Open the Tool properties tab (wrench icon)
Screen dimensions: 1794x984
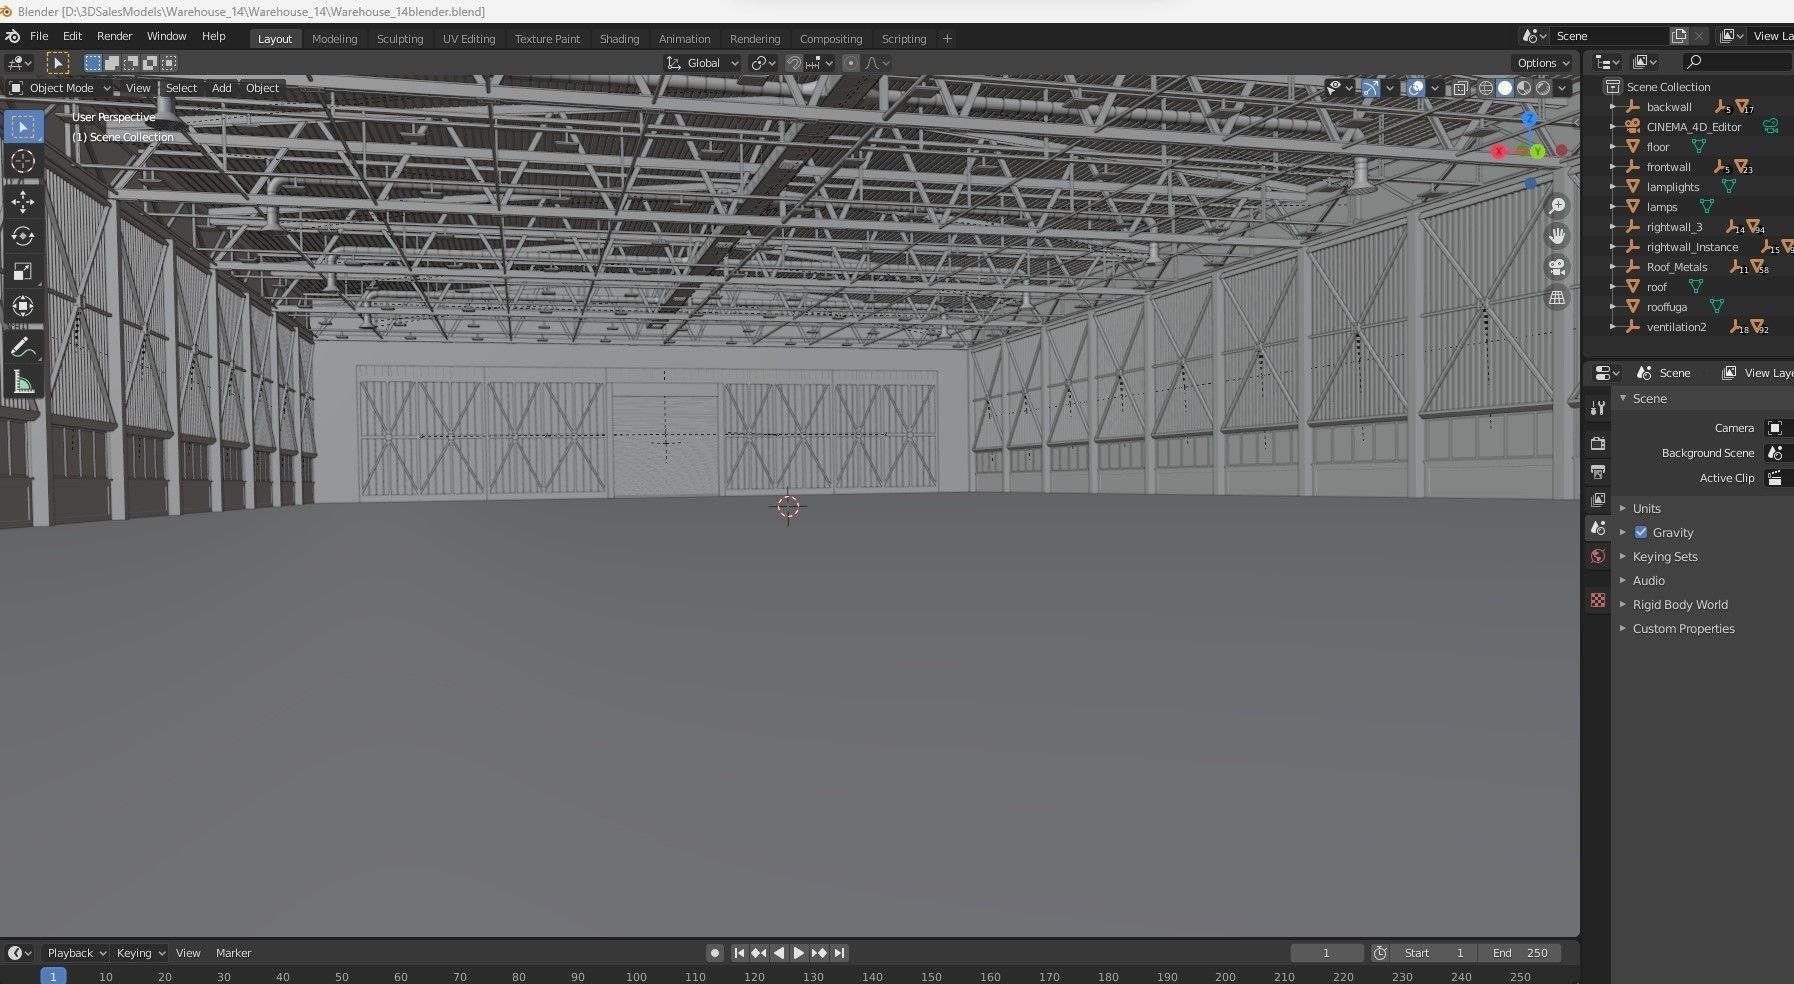tap(1598, 407)
